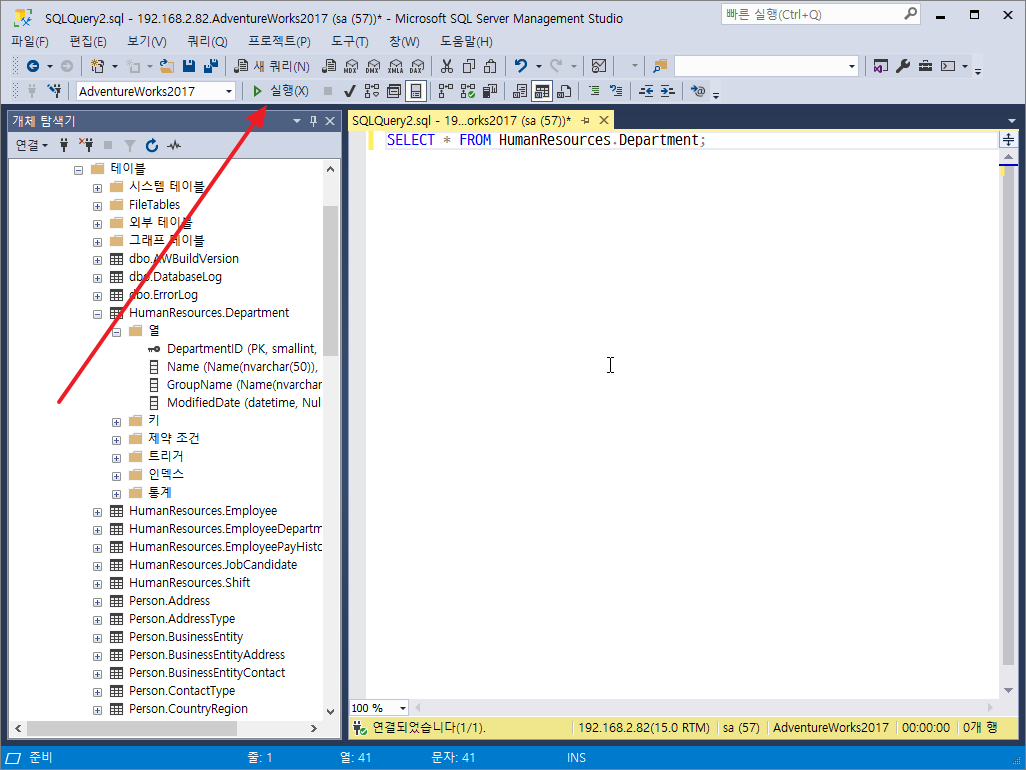Click the Undo arrow icon

click(521, 66)
